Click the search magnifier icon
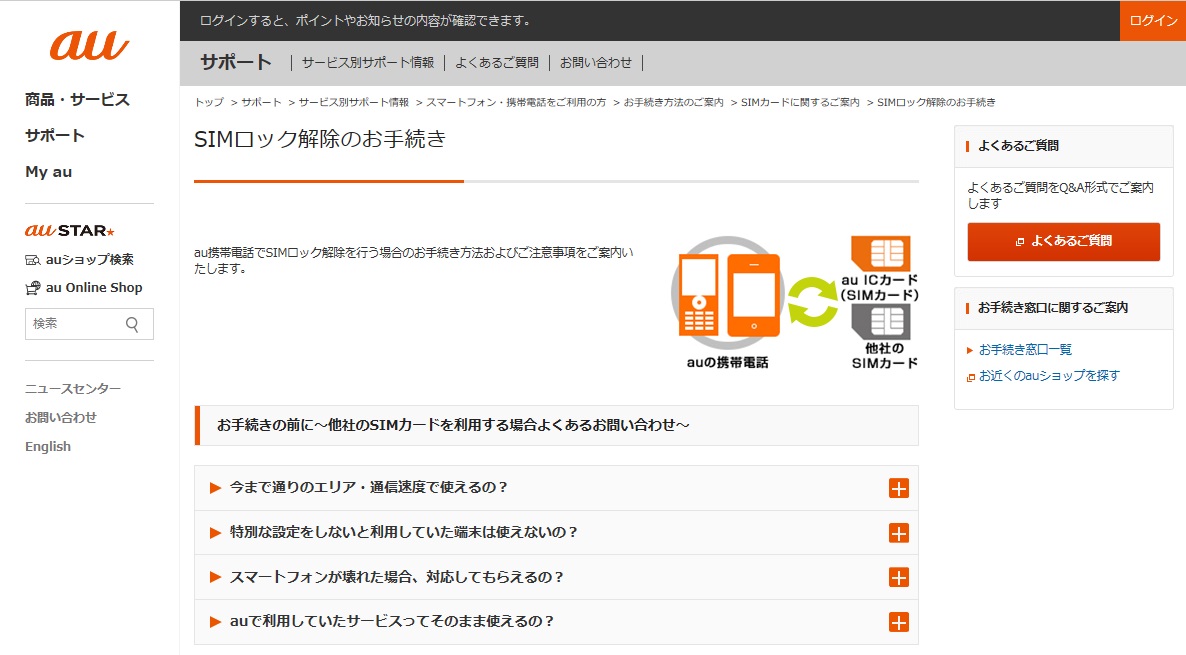The width and height of the screenshot is (1186, 655). click(x=132, y=324)
